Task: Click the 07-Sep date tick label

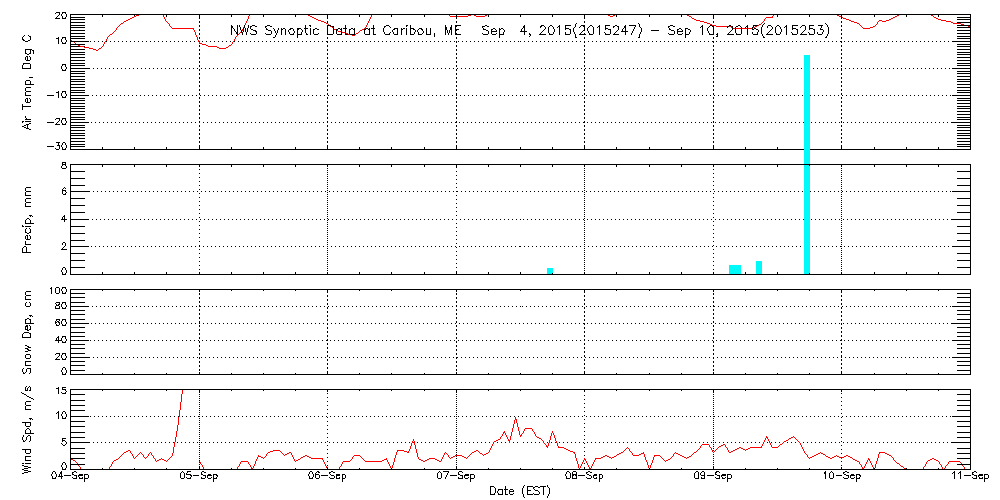Action: click(456, 478)
